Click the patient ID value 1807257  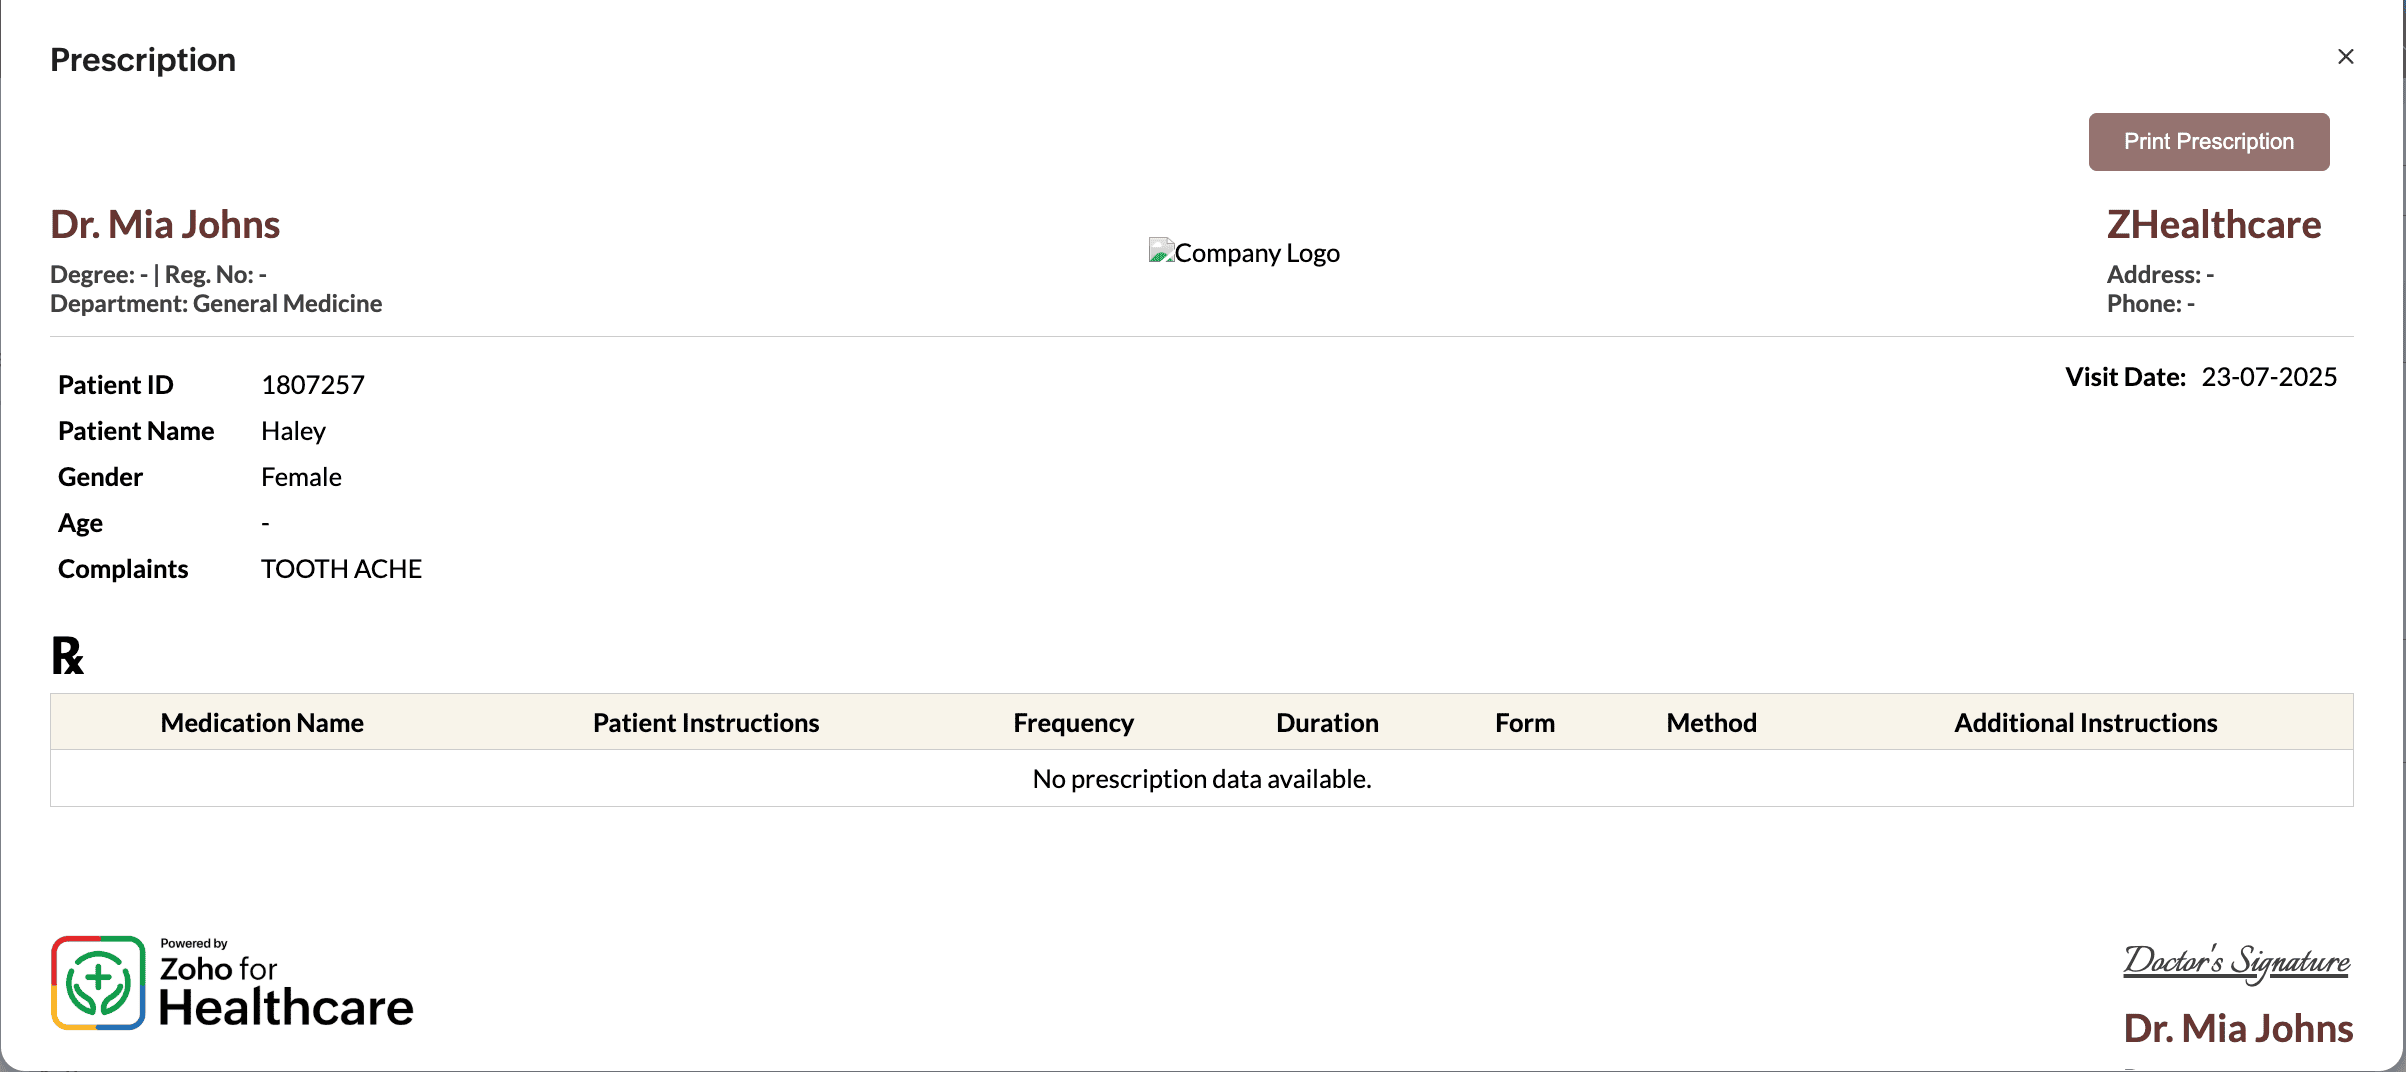pyautogui.click(x=313, y=385)
